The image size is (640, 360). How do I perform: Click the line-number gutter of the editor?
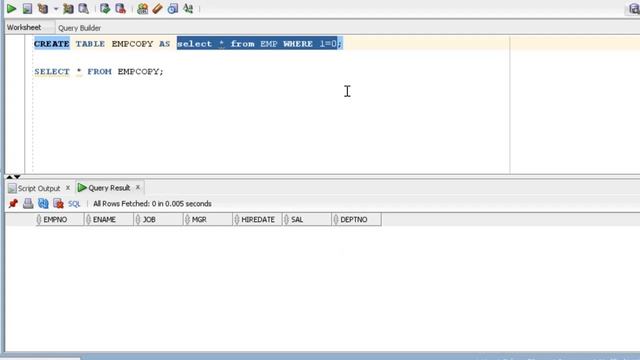pos(15,104)
